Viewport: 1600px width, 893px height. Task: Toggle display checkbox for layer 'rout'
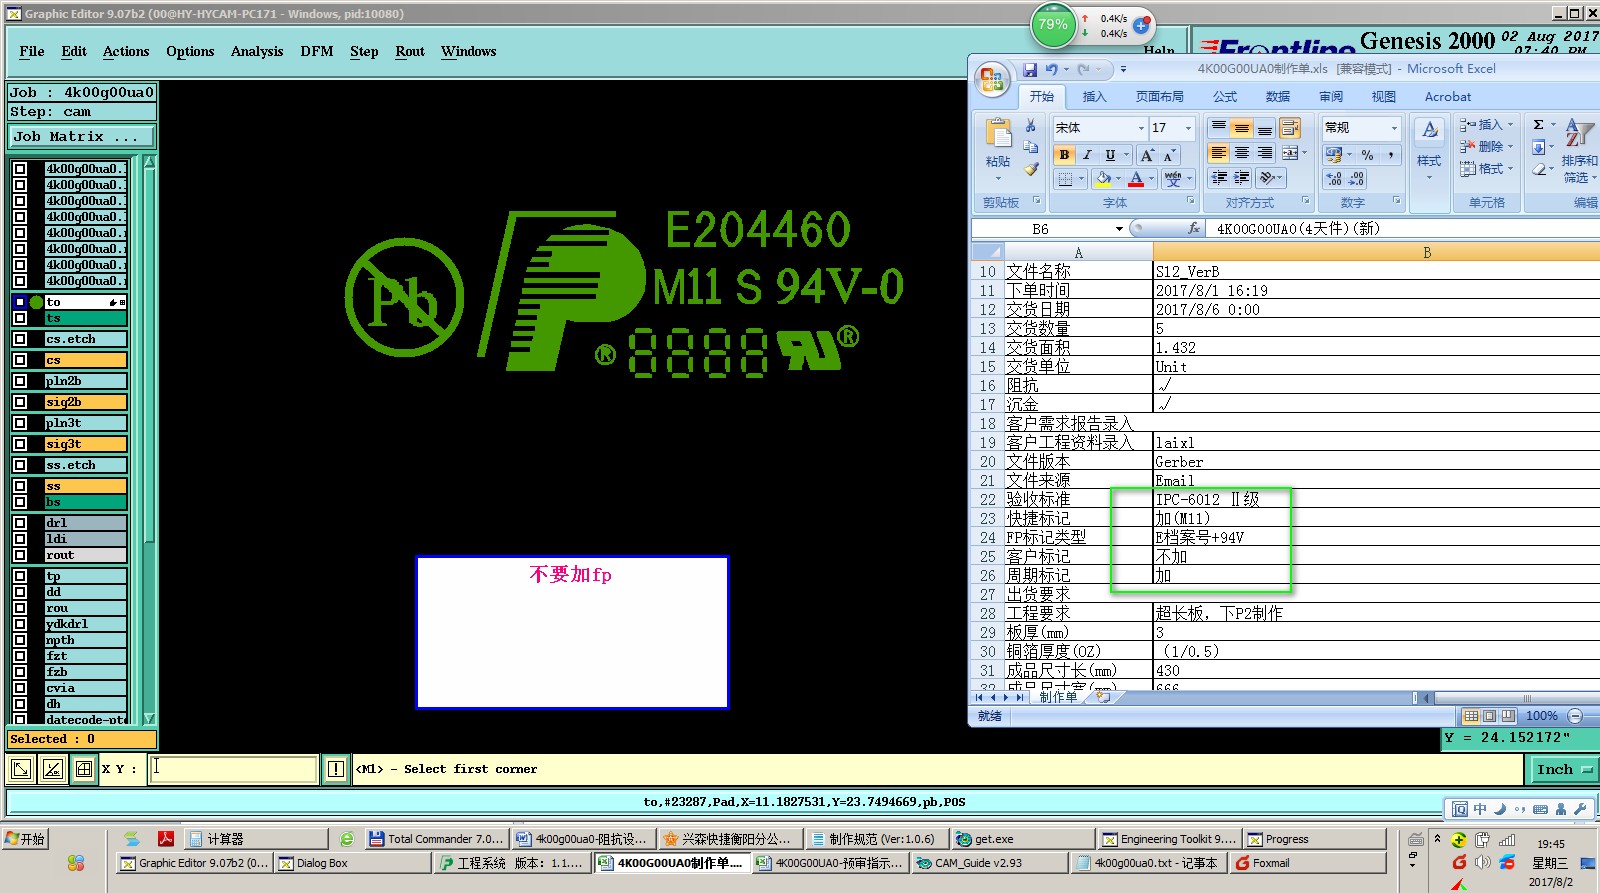(20, 555)
